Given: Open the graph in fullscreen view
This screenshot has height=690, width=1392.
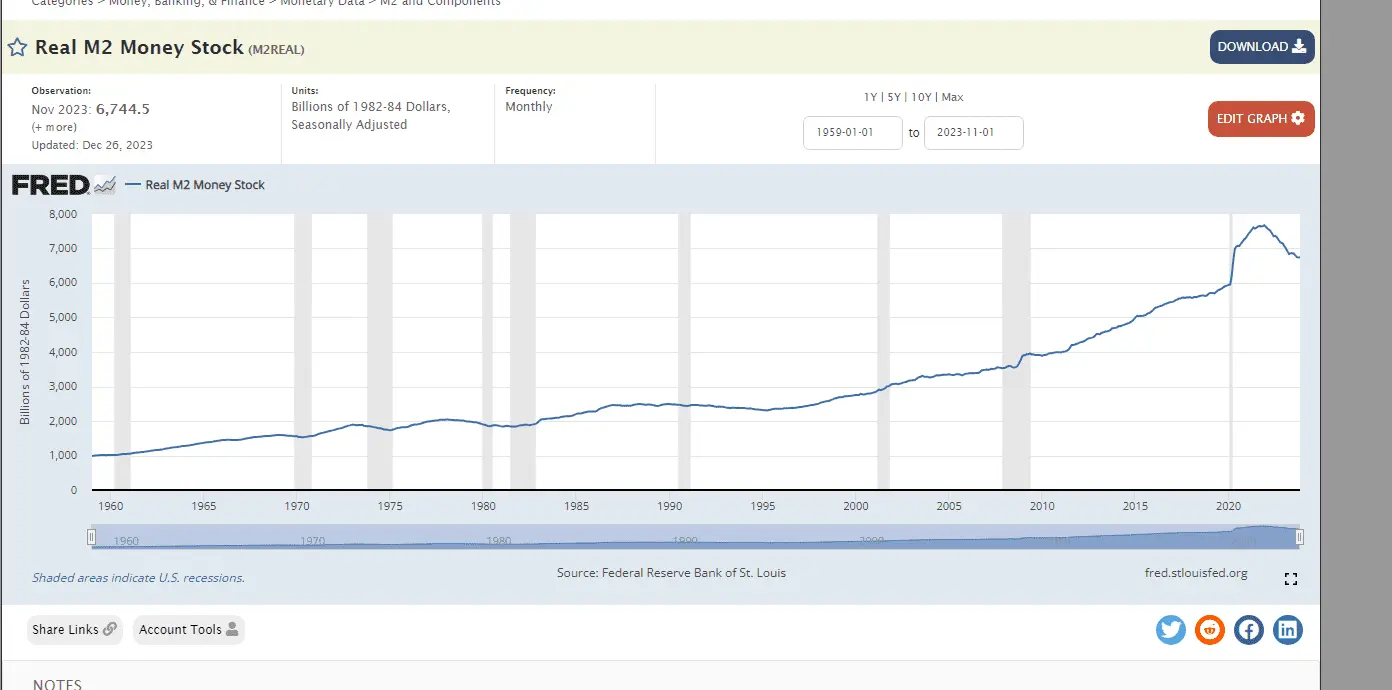Looking at the screenshot, I should (1290, 579).
